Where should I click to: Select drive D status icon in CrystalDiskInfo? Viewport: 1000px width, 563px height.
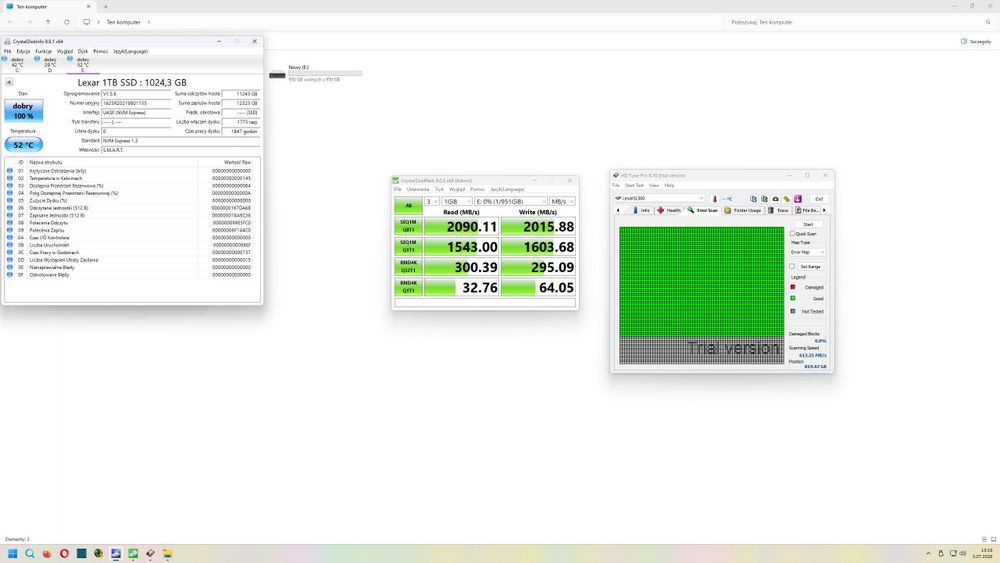37,59
